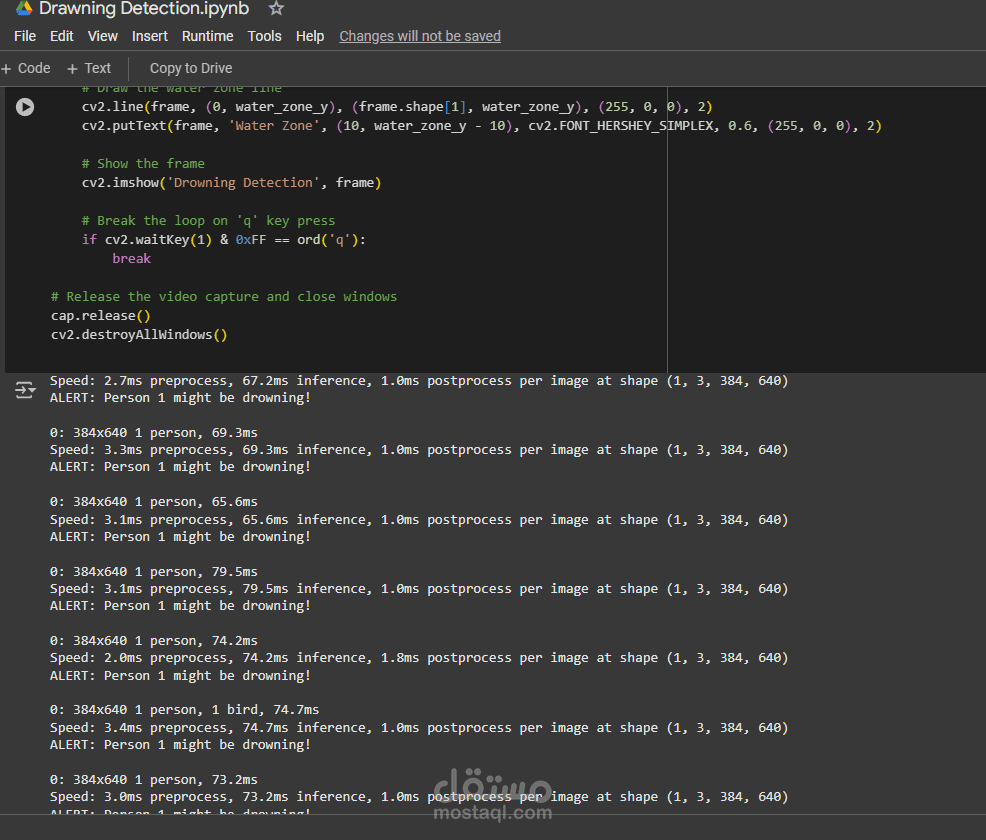This screenshot has width=986, height=840.
Task: Toggle the cell output options icon
Action: point(25,390)
